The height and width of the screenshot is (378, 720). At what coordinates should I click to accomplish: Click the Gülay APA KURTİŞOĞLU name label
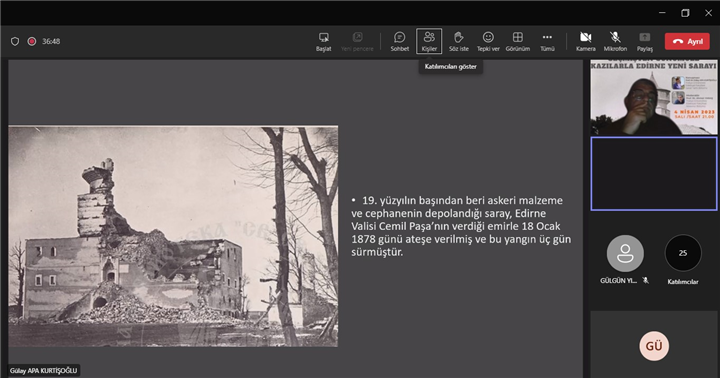click(x=44, y=371)
